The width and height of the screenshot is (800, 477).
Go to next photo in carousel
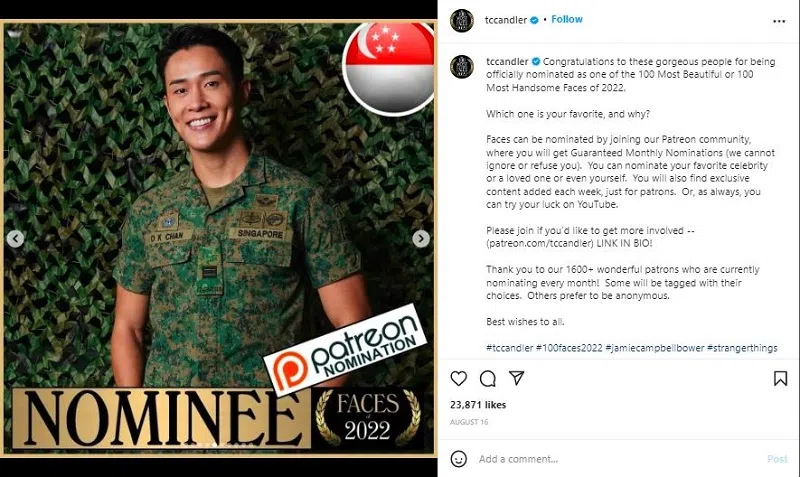coord(421,238)
